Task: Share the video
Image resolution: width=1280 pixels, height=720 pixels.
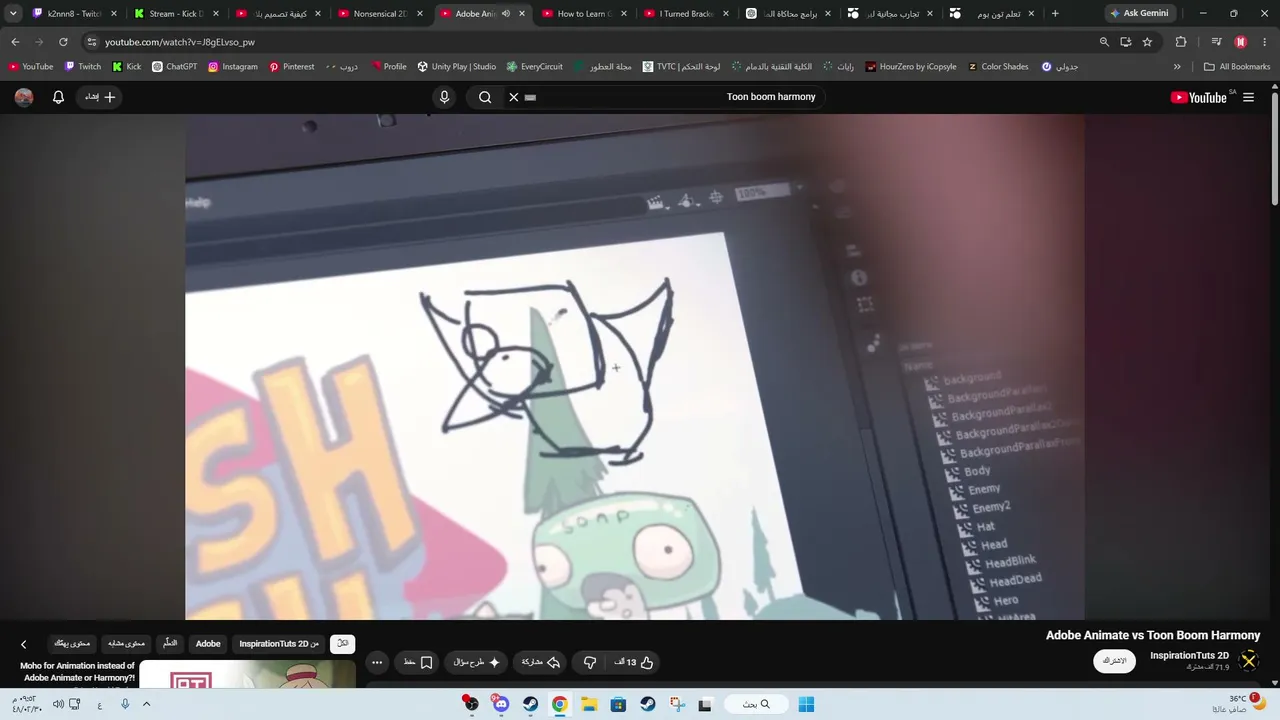Action: click(540, 662)
